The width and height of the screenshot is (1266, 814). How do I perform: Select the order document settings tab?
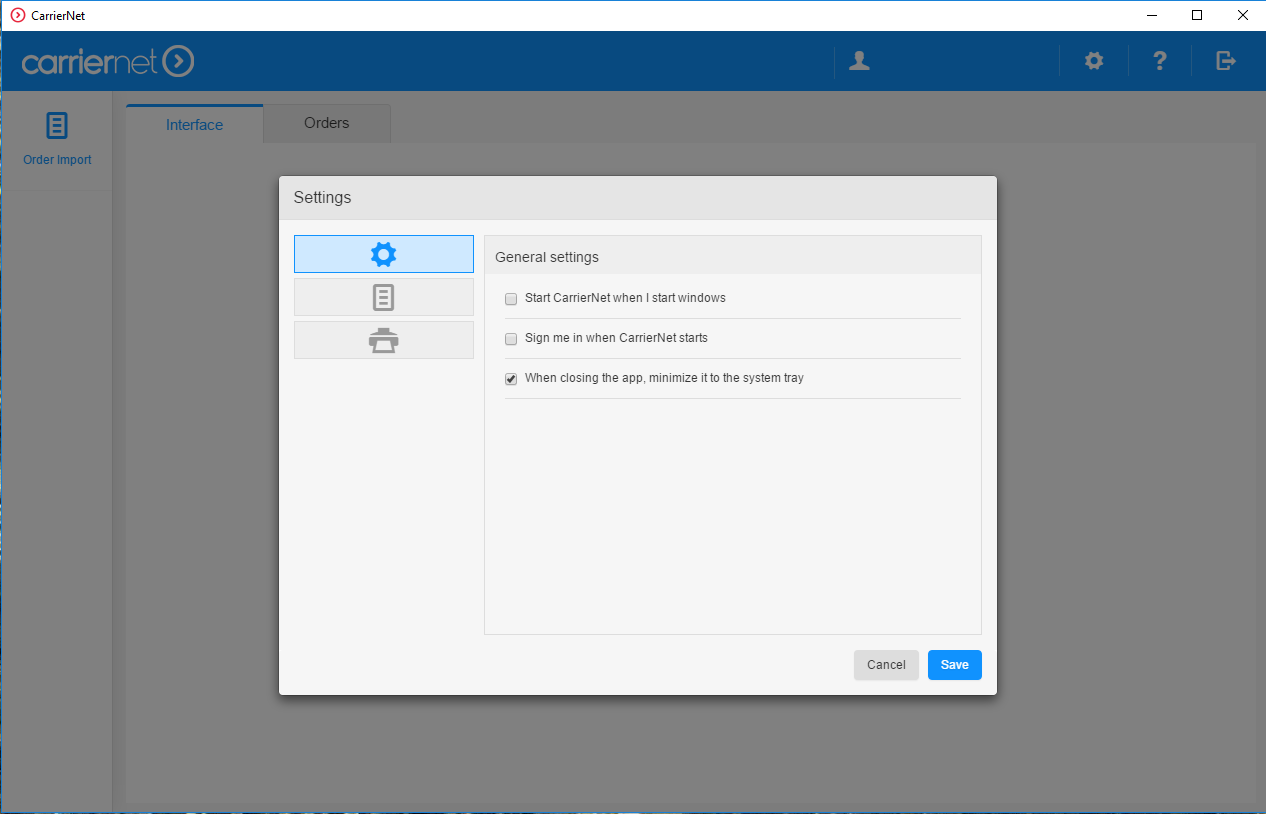coord(384,297)
